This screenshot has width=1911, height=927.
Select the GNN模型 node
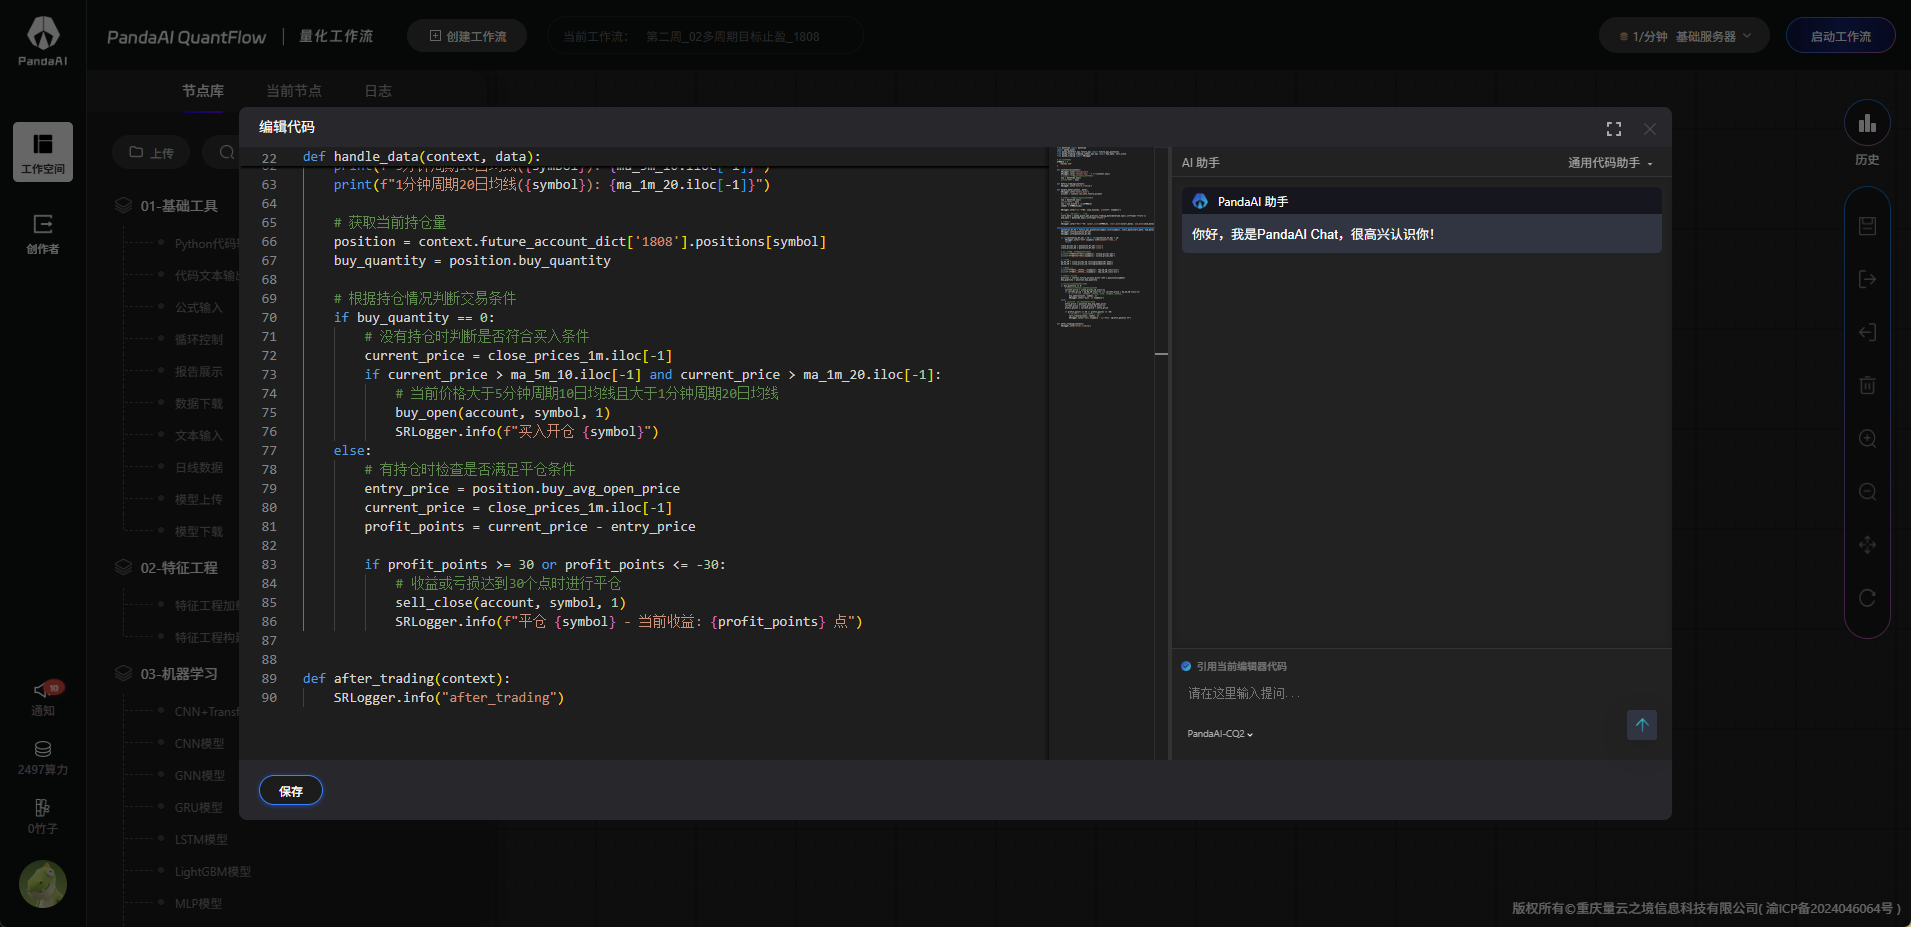coord(199,776)
